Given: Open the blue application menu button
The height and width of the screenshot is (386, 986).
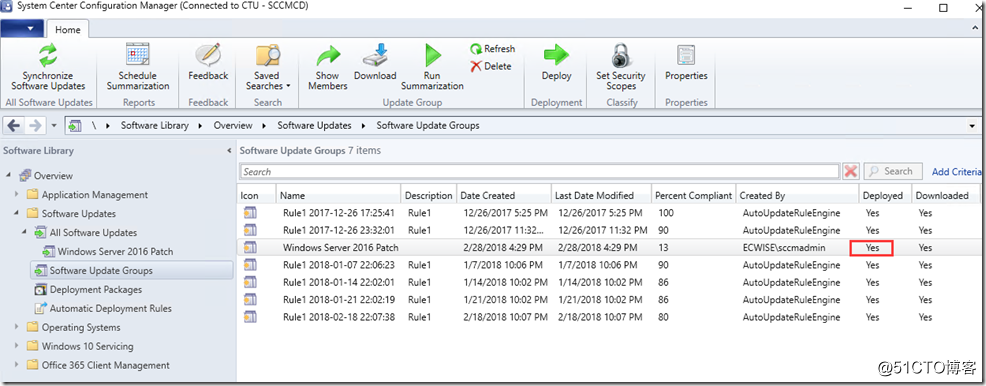Looking at the screenshot, I should click(22, 29).
